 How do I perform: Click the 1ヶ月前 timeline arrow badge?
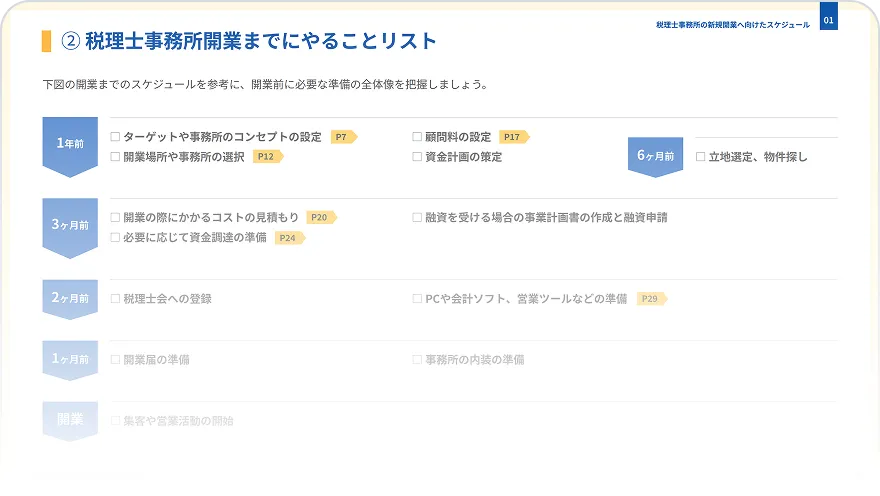click(x=70, y=359)
